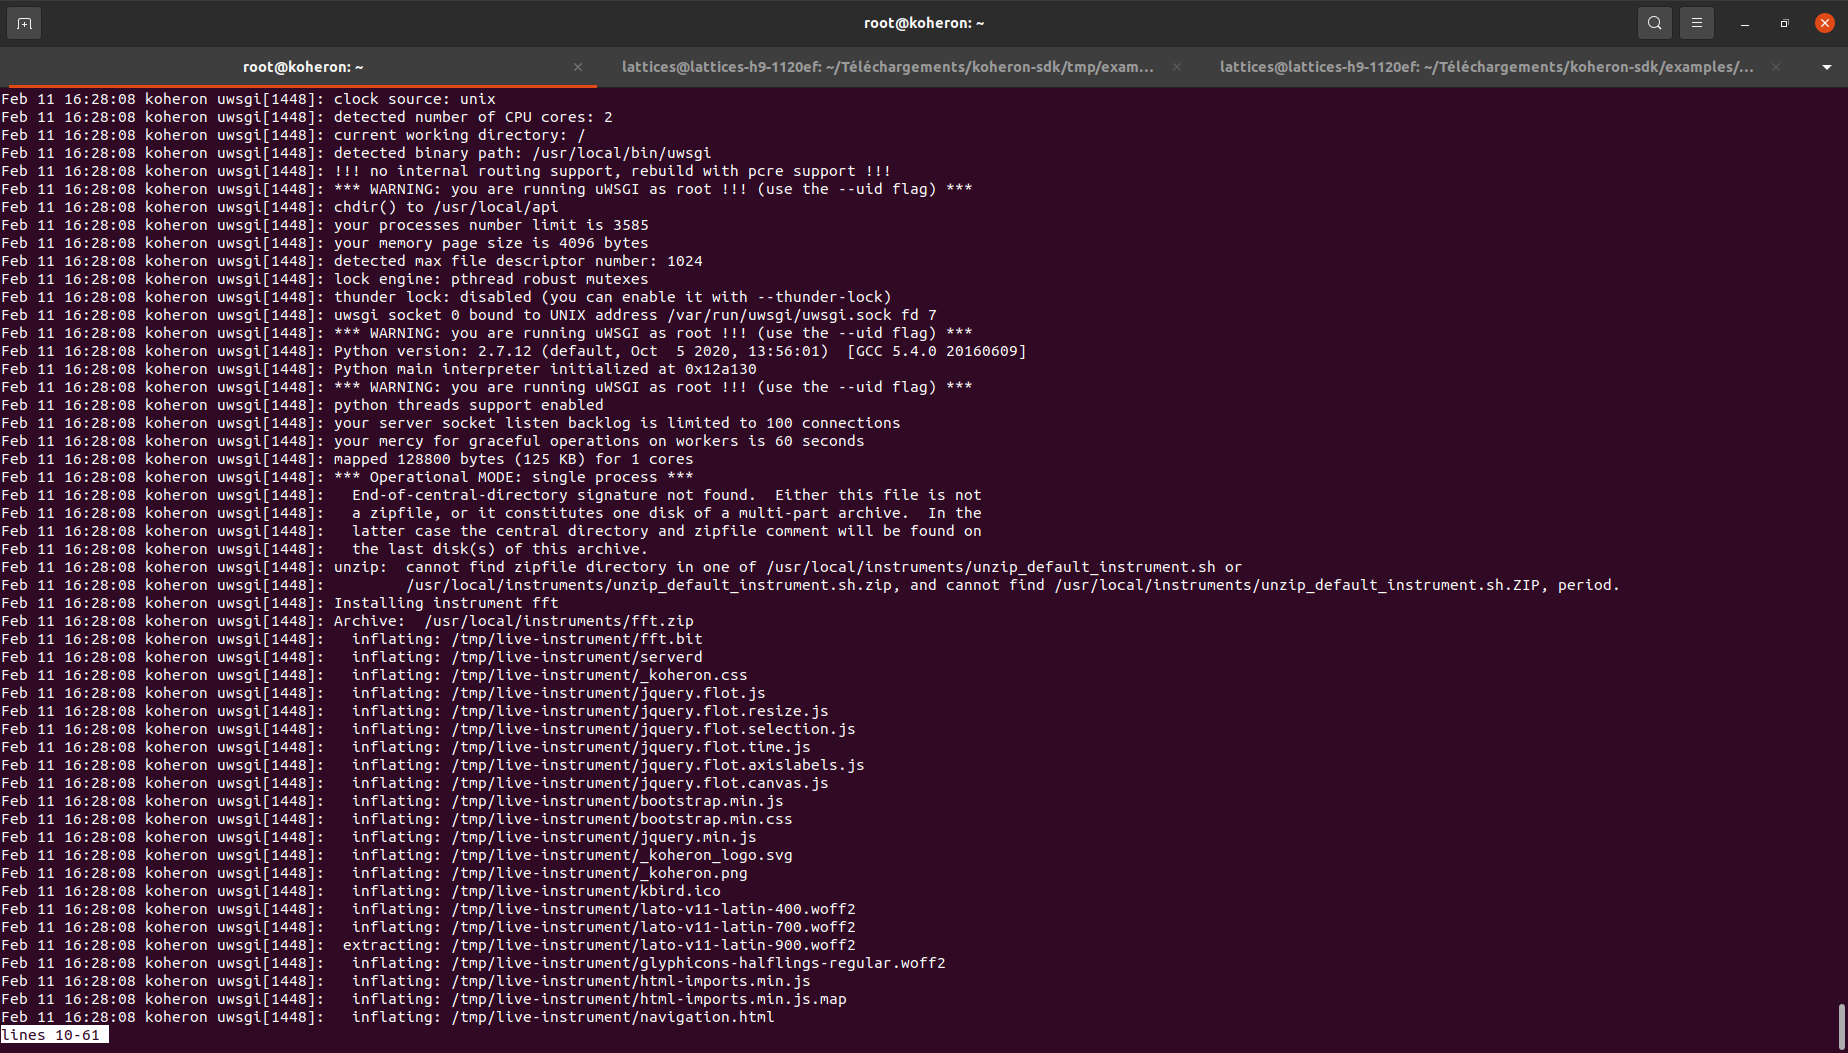
Task: Click the root@koheron window title
Action: 923,22
